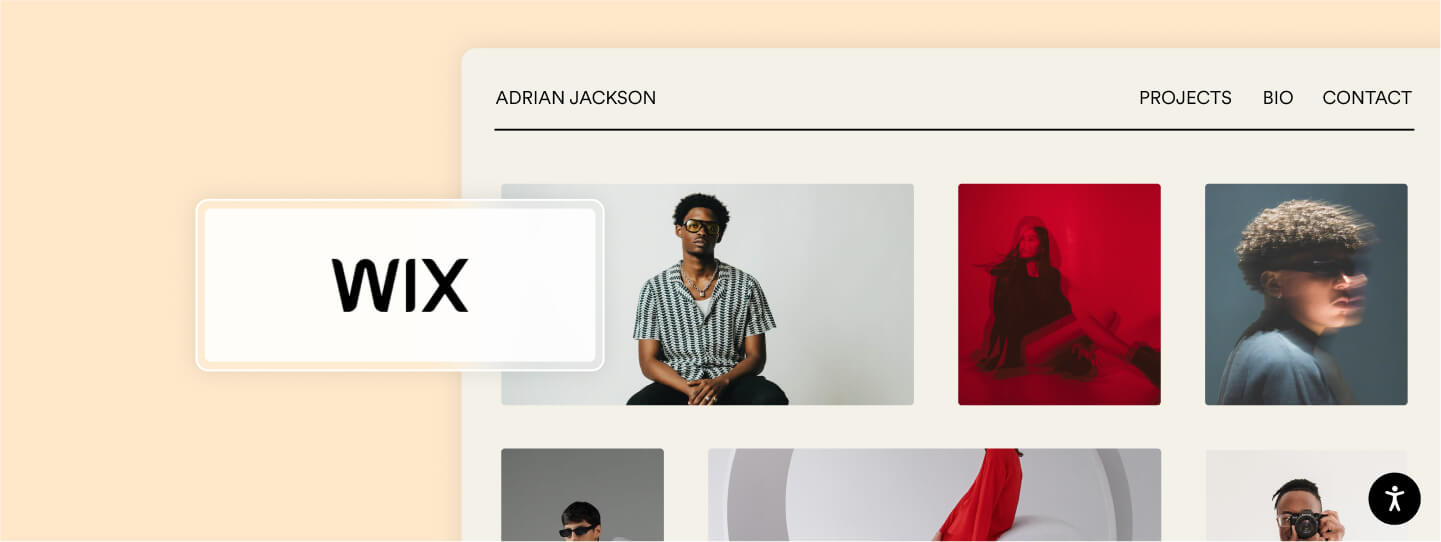The width and height of the screenshot is (1441, 542).
Task: Click the sunglasses on seated man photo
Action: click(702, 227)
